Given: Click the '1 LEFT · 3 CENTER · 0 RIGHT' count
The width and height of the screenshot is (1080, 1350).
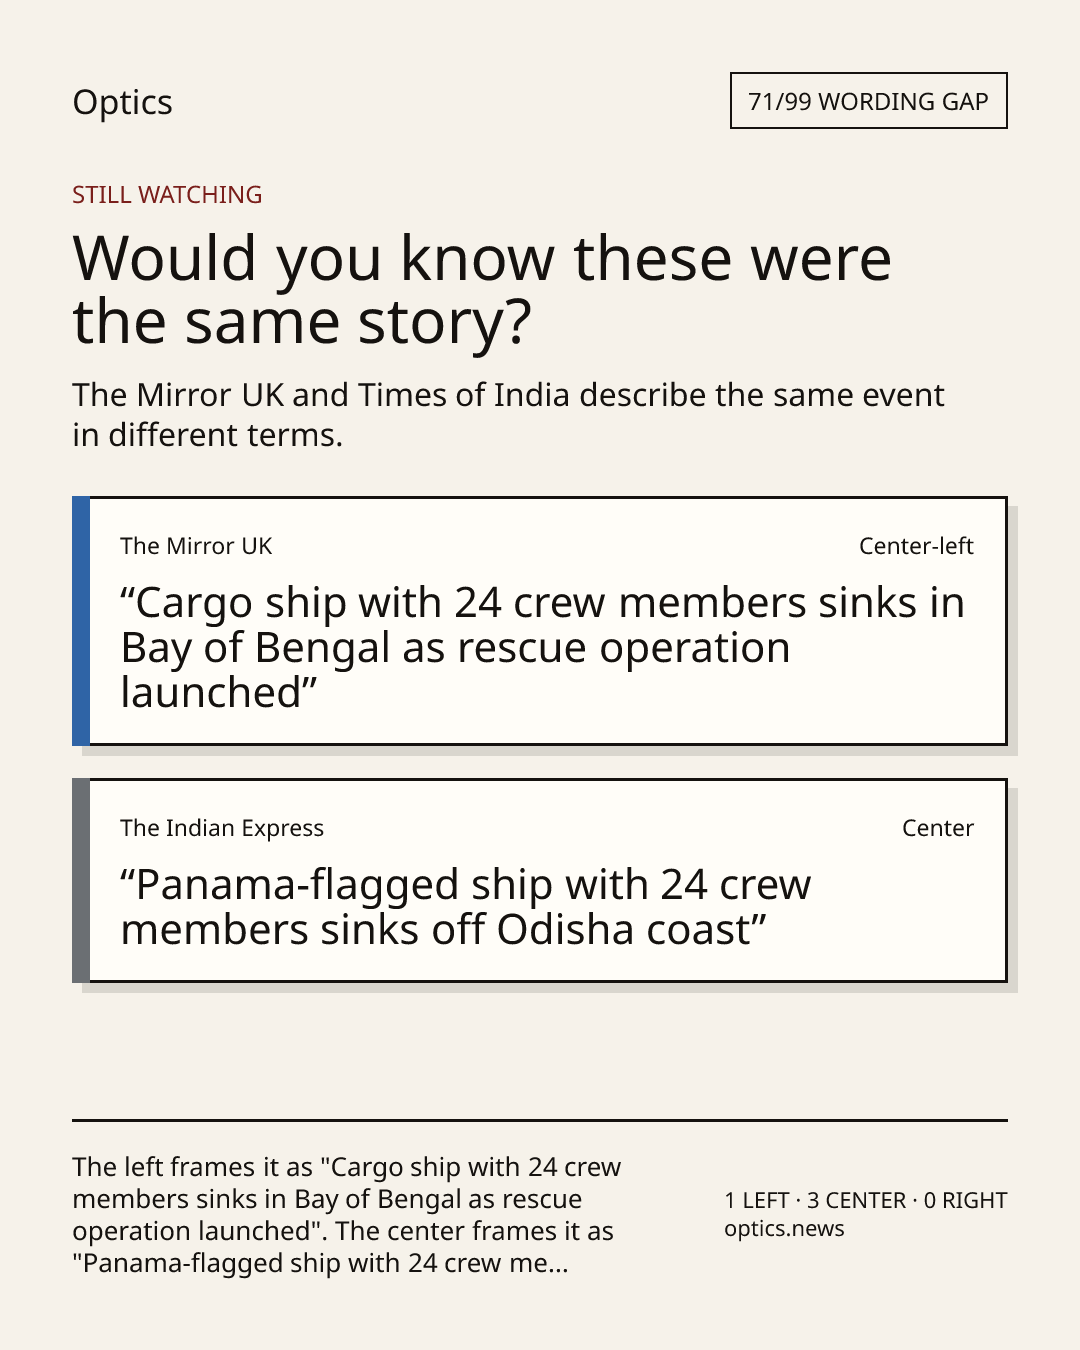Looking at the screenshot, I should [x=866, y=1200].
